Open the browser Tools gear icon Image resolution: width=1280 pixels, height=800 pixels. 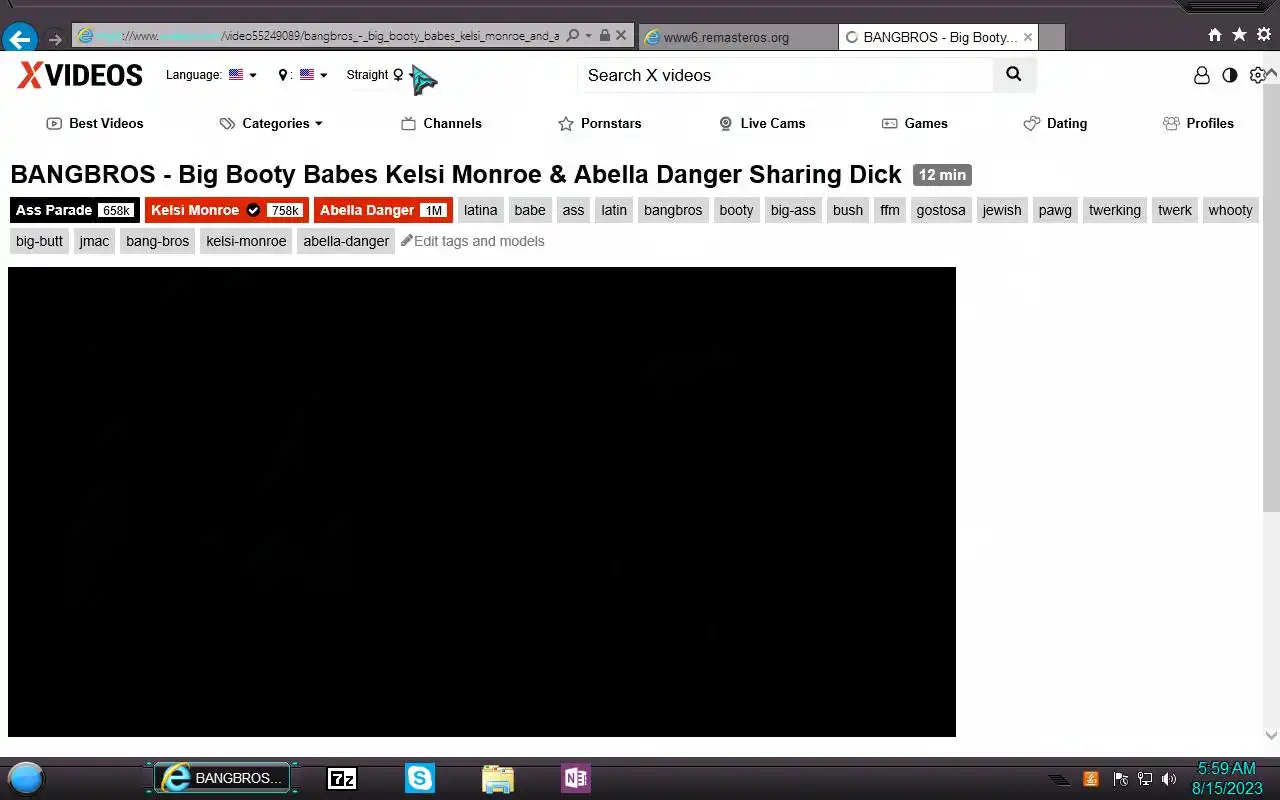[1263, 35]
